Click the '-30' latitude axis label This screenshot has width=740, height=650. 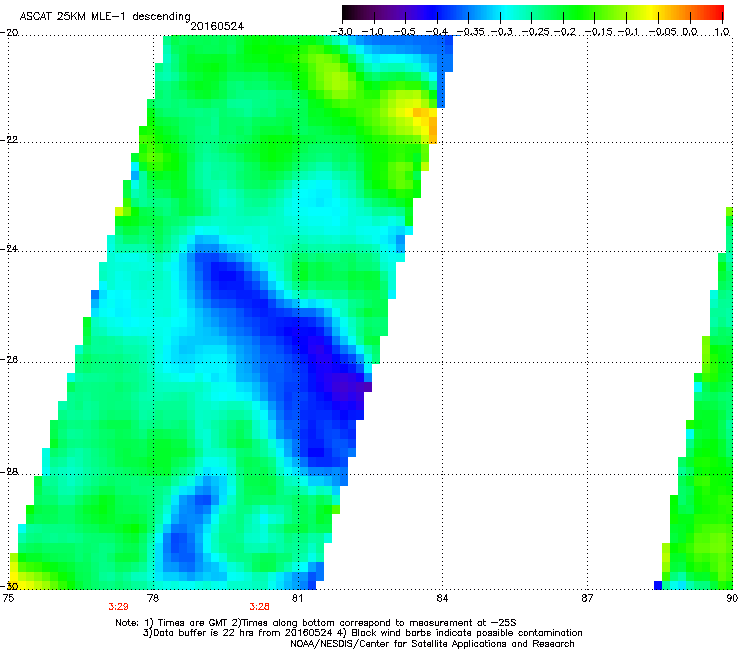[9, 586]
